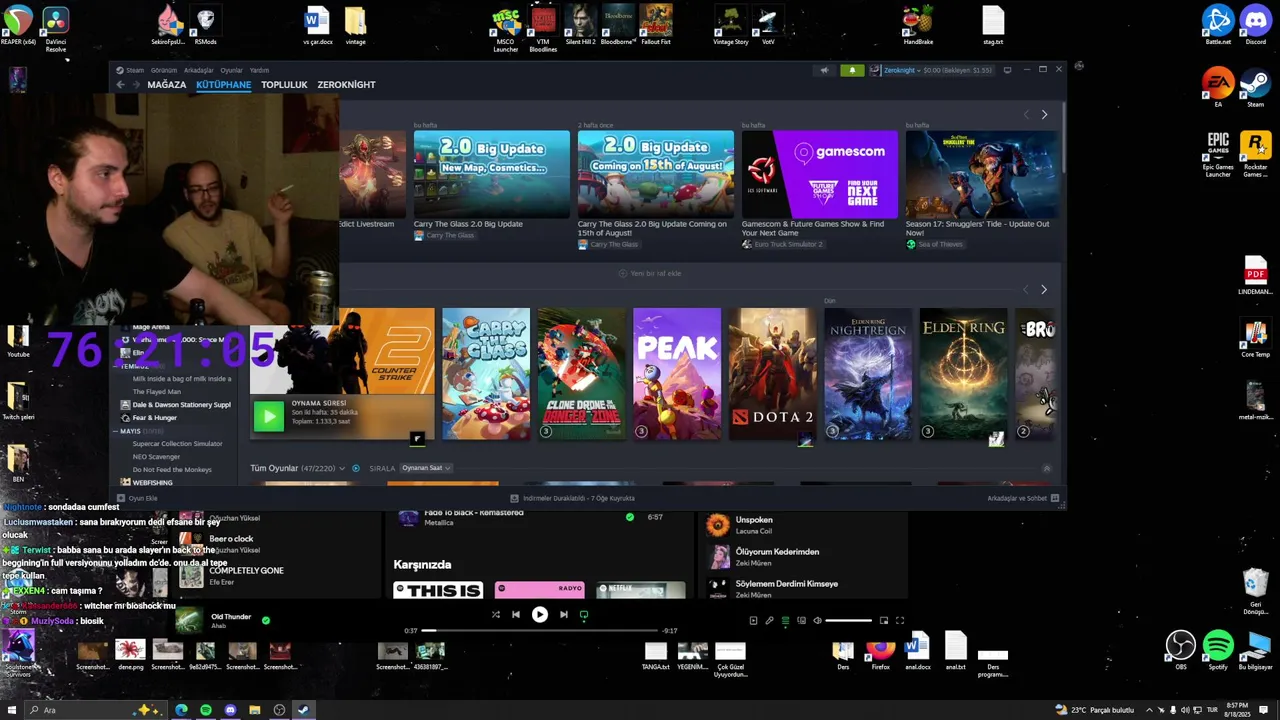
Task: Select the Elden Ring Nightreign cover
Action: (x=868, y=373)
